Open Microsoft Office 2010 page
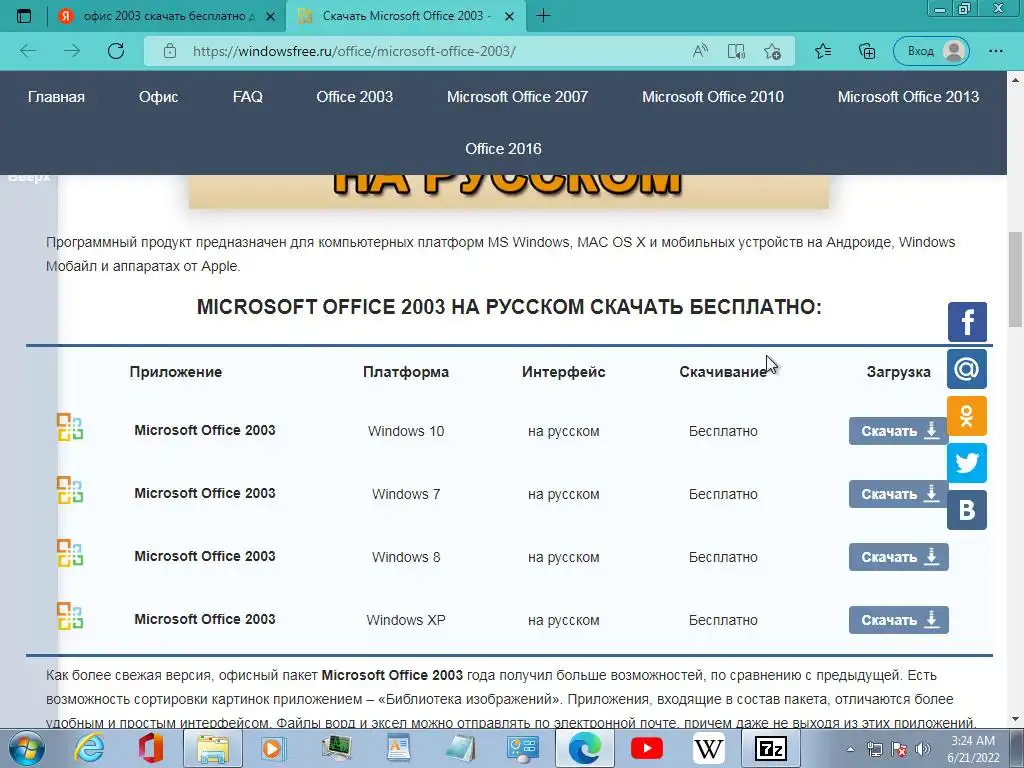This screenshot has height=768, width=1024. coord(712,97)
